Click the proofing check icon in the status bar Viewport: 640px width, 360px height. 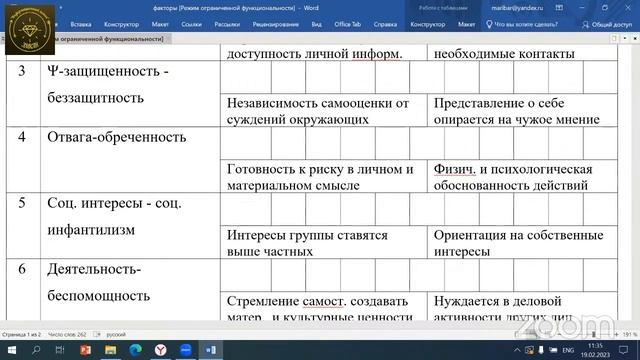click(x=97, y=335)
